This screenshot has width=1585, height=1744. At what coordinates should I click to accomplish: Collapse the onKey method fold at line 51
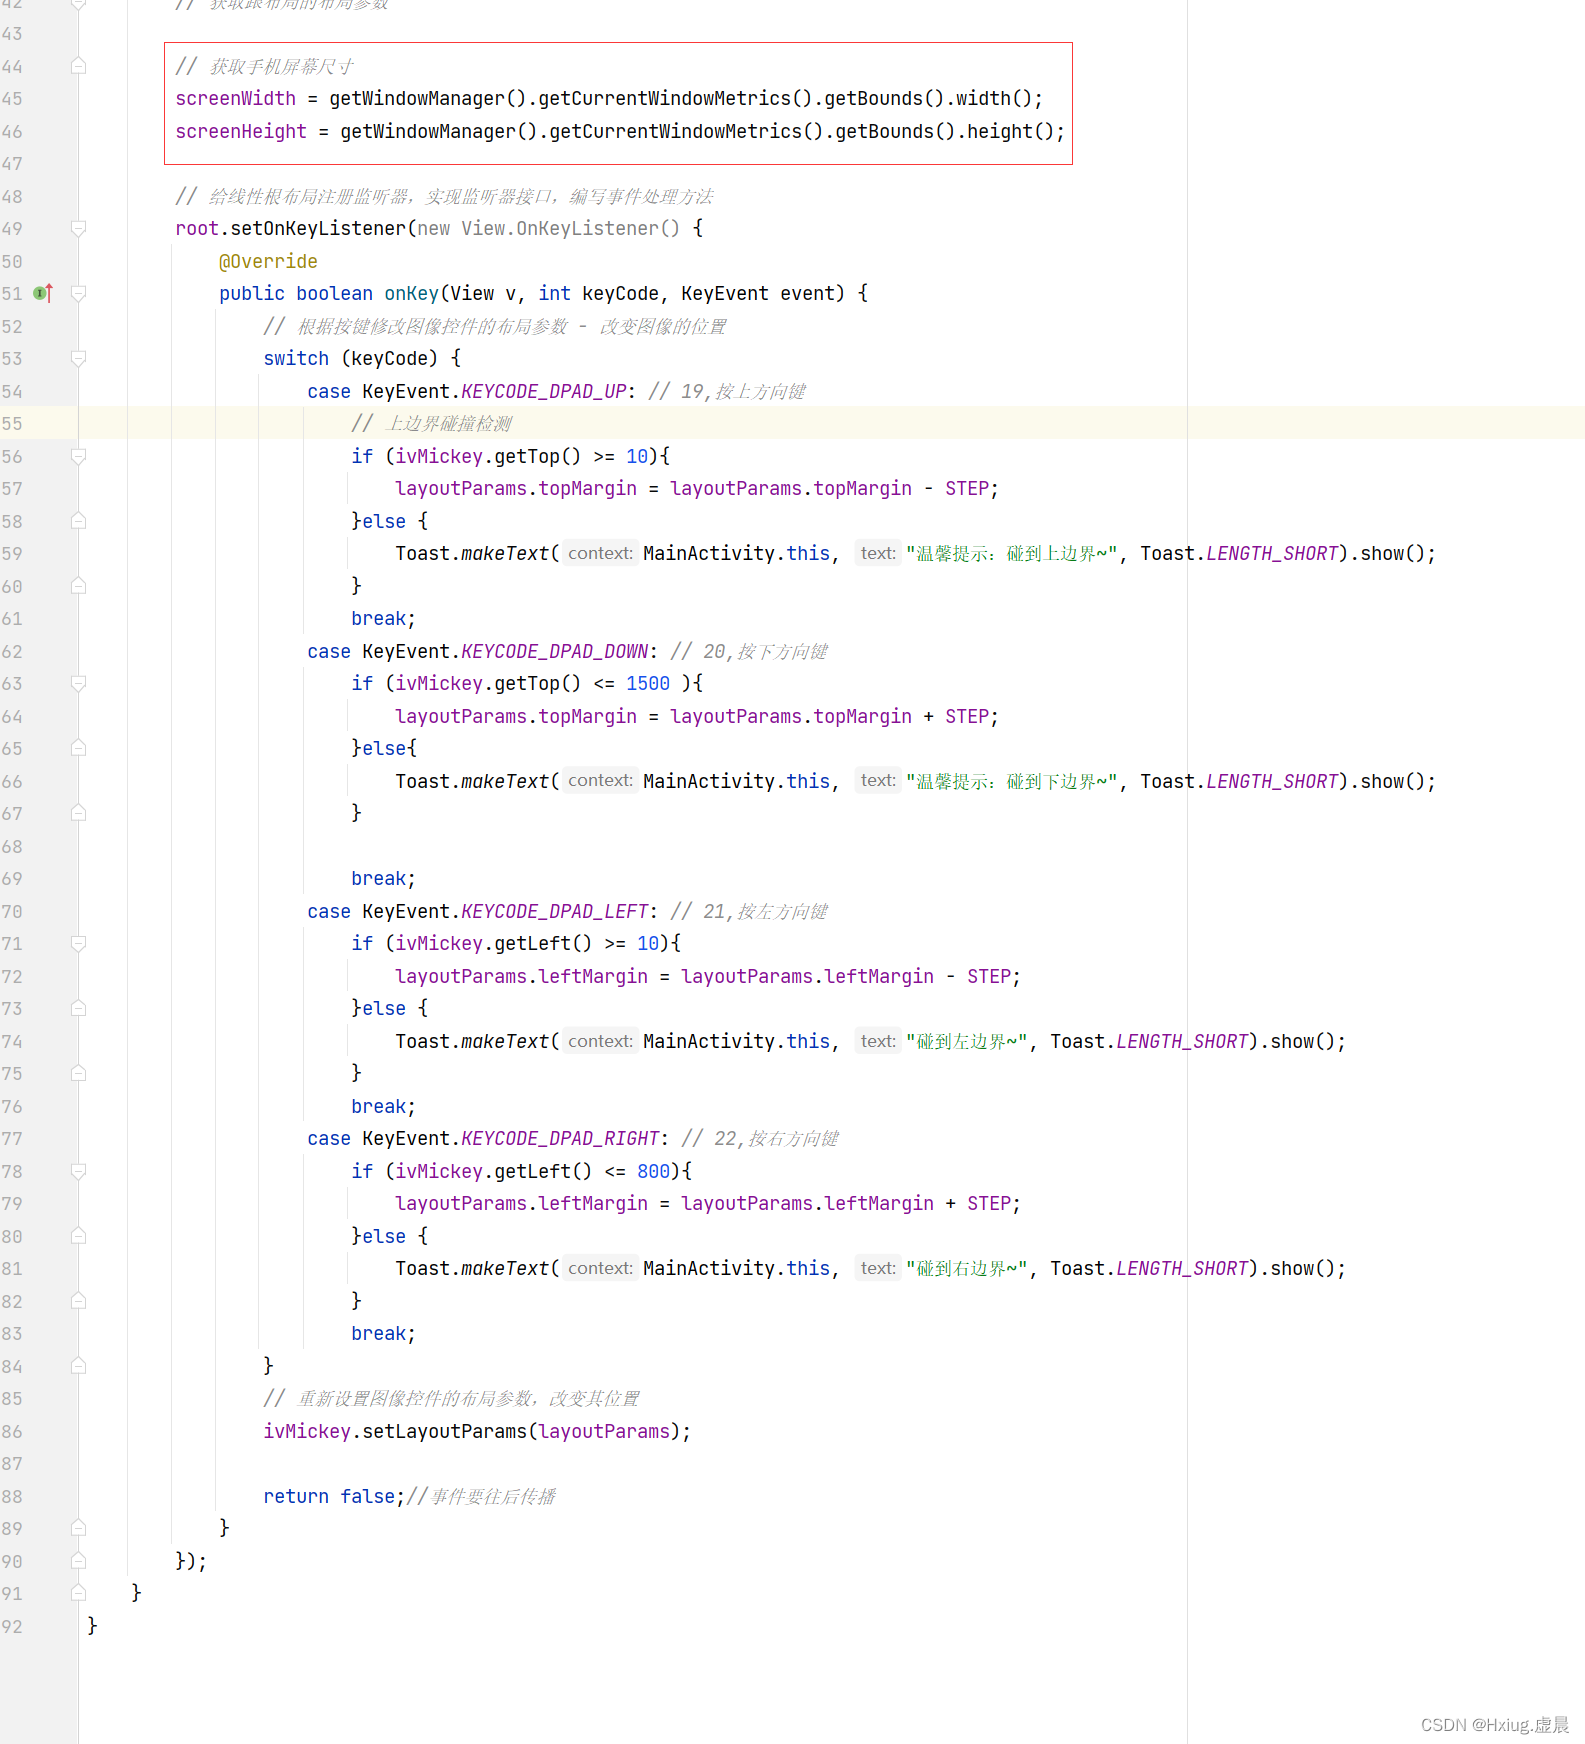[78, 293]
